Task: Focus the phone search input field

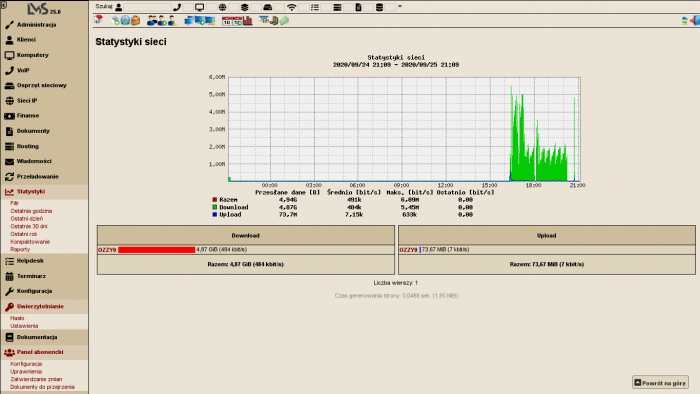Action: tap(188, 7)
